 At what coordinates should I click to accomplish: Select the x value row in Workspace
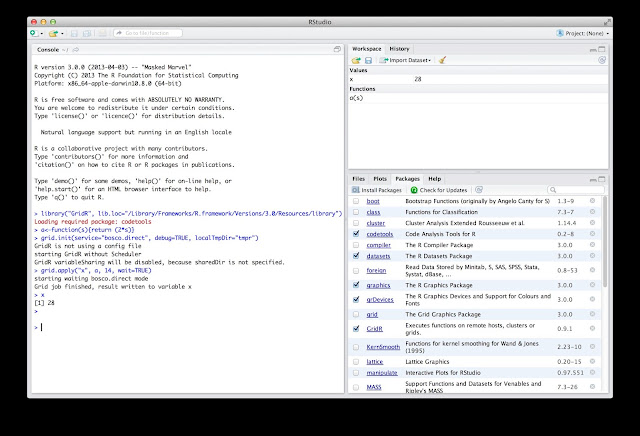click(478, 79)
